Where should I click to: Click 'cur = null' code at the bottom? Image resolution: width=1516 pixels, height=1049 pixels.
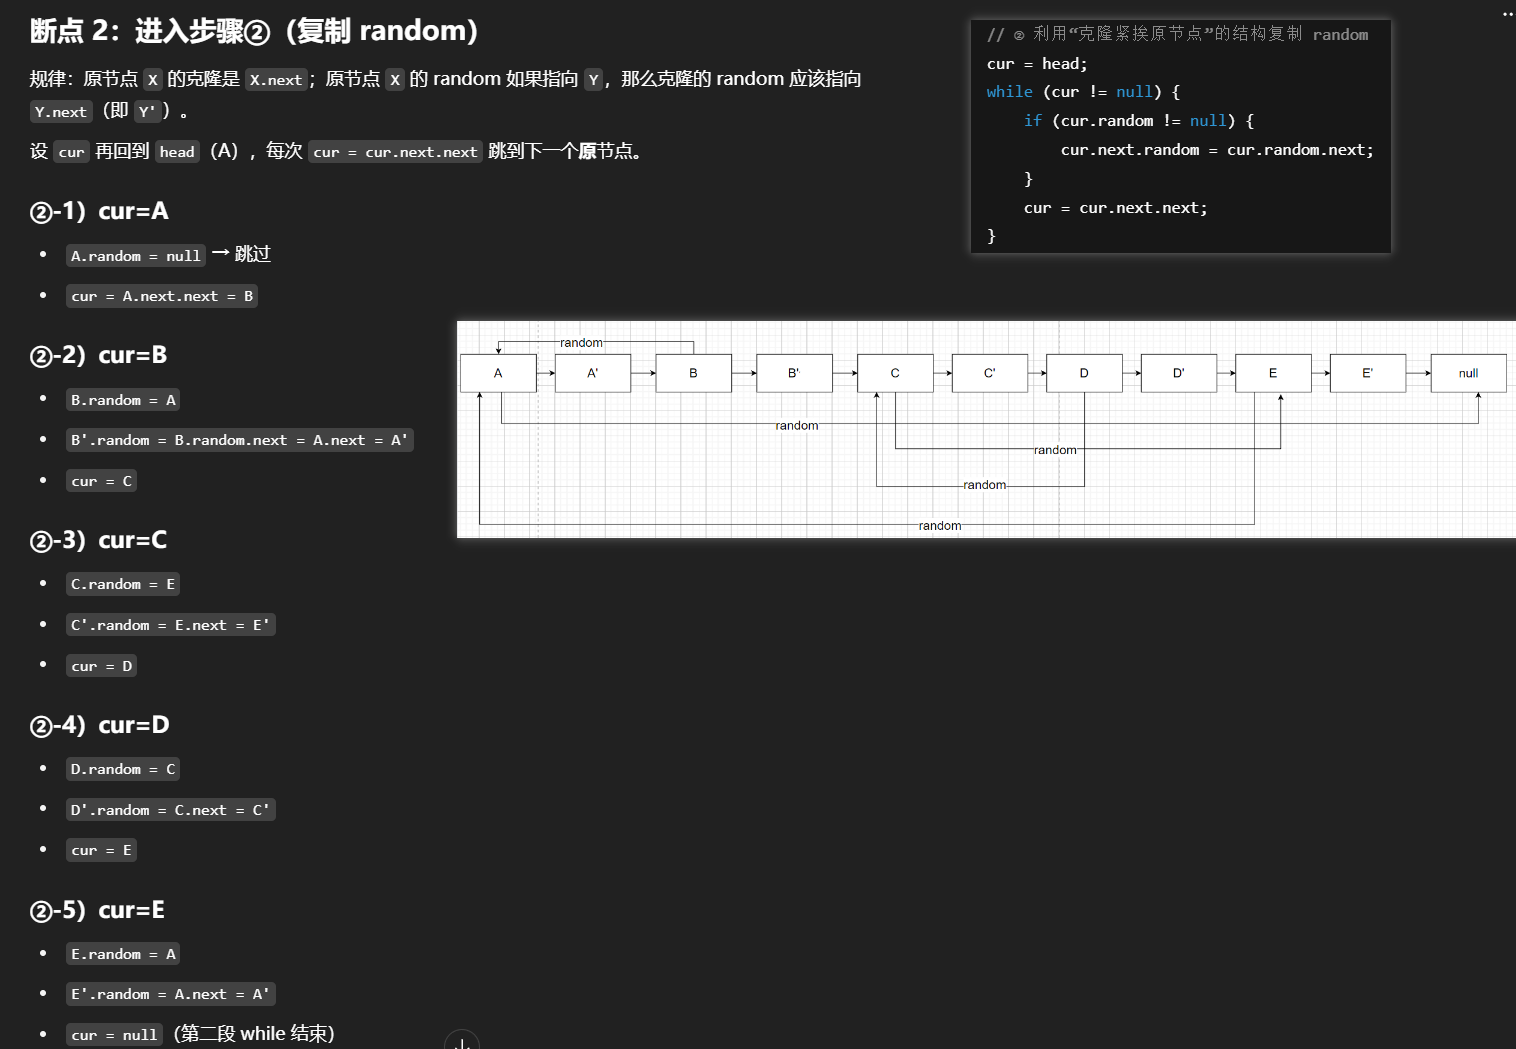pos(114,1035)
